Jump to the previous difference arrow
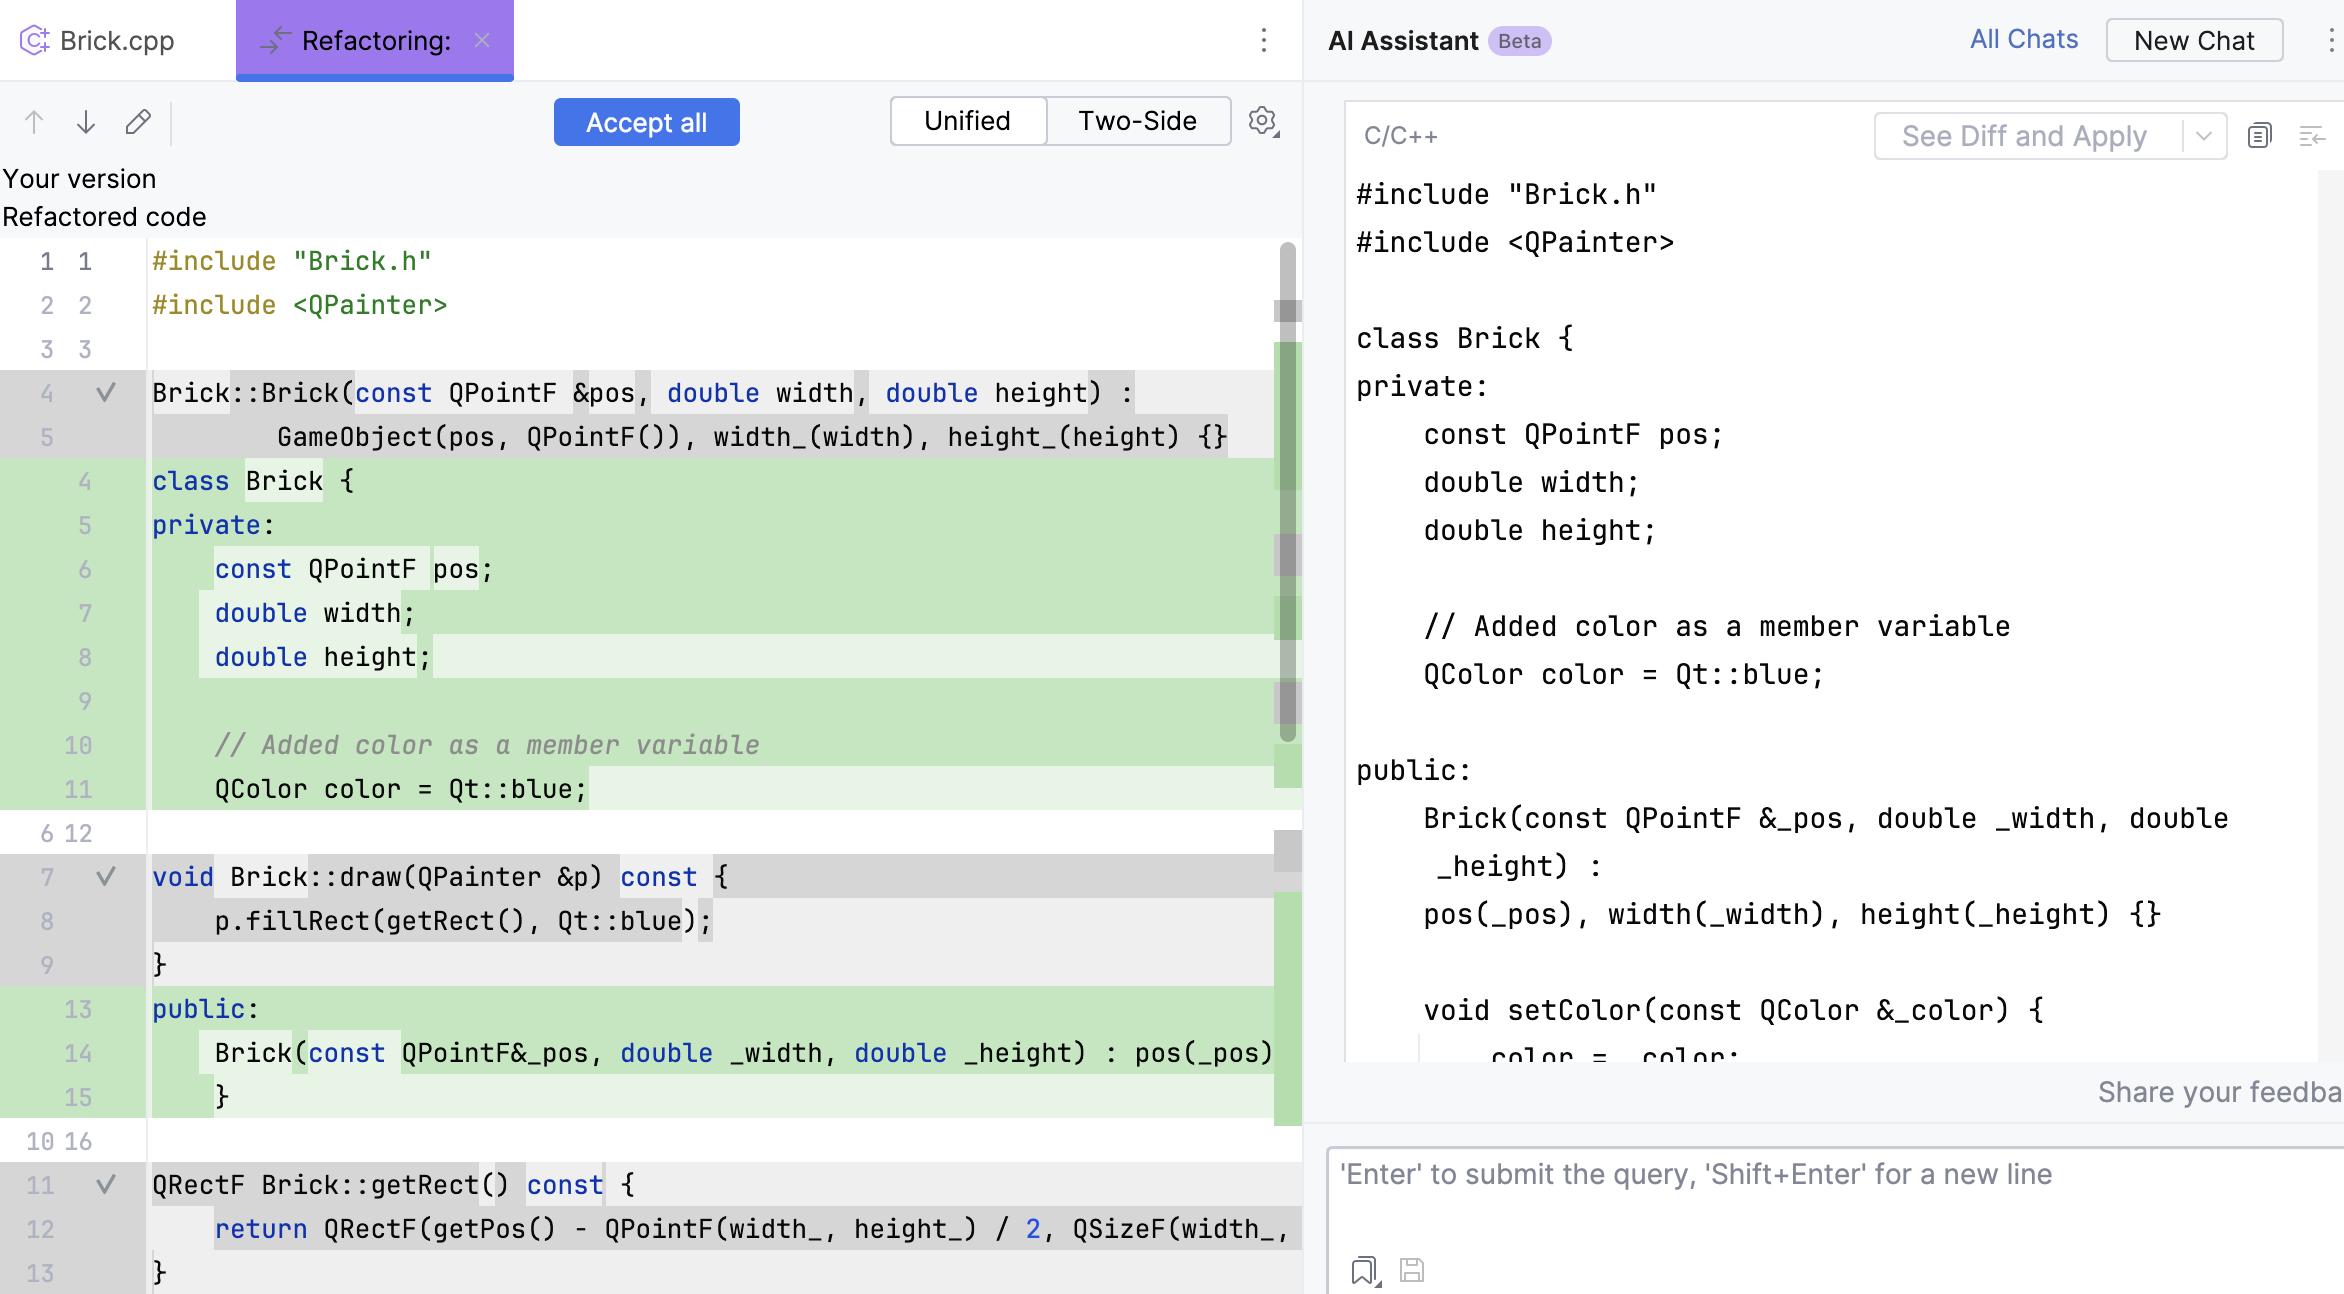Screen dimensions: 2344x1294 [x=35, y=122]
